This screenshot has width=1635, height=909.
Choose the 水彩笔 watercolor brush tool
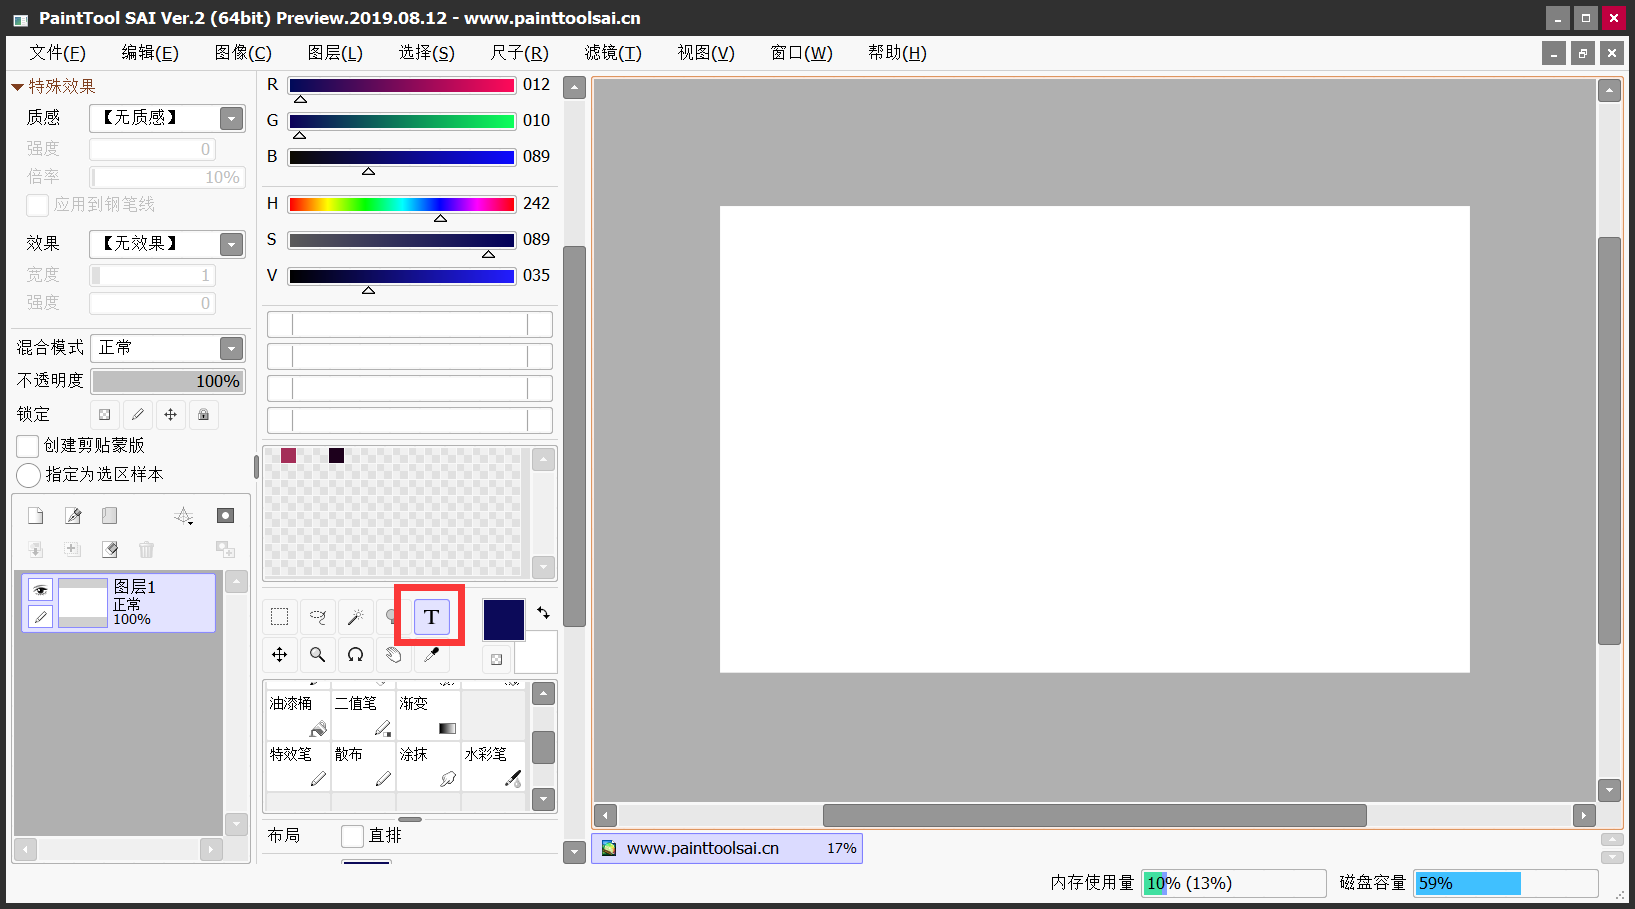click(493, 766)
